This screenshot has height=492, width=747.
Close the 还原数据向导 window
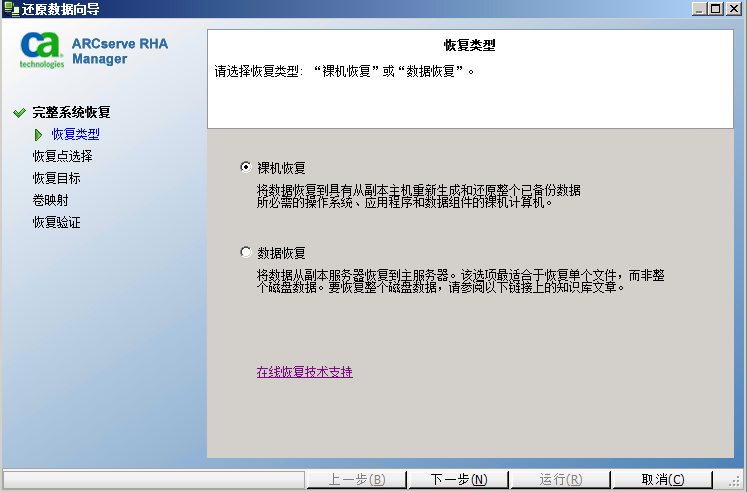tap(734, 9)
